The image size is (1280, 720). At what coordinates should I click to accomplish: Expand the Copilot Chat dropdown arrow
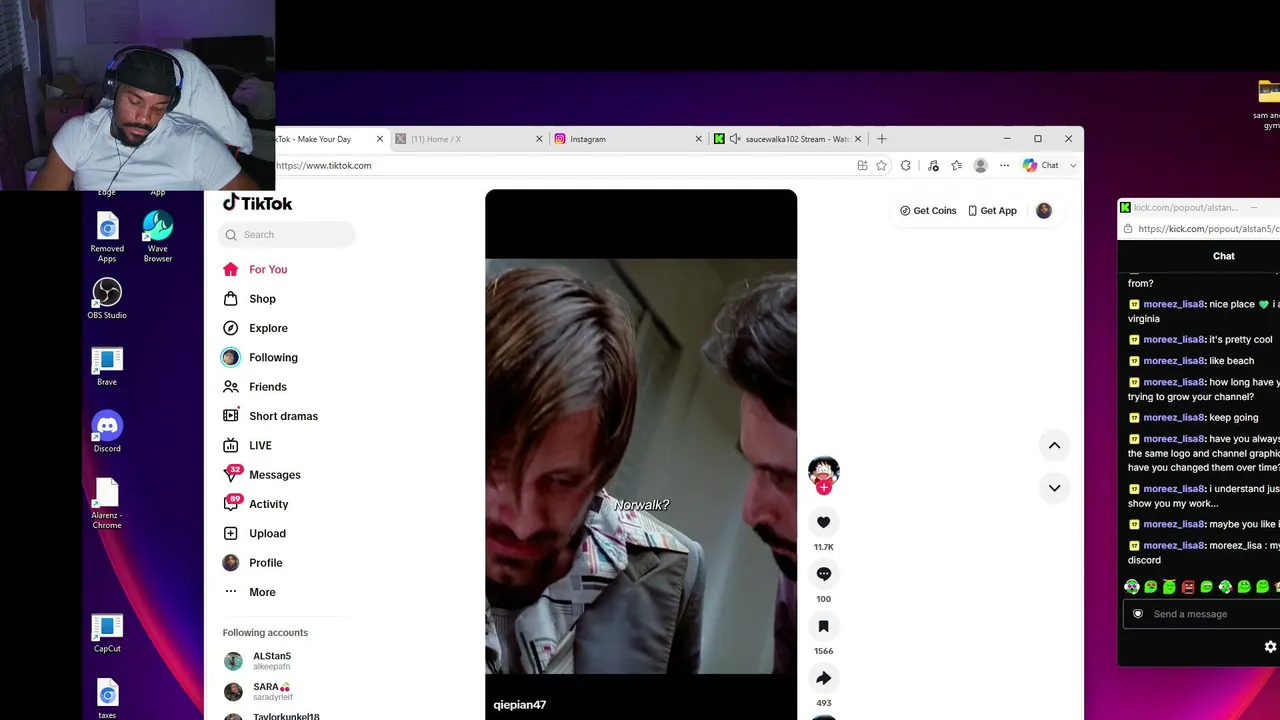(1073, 166)
